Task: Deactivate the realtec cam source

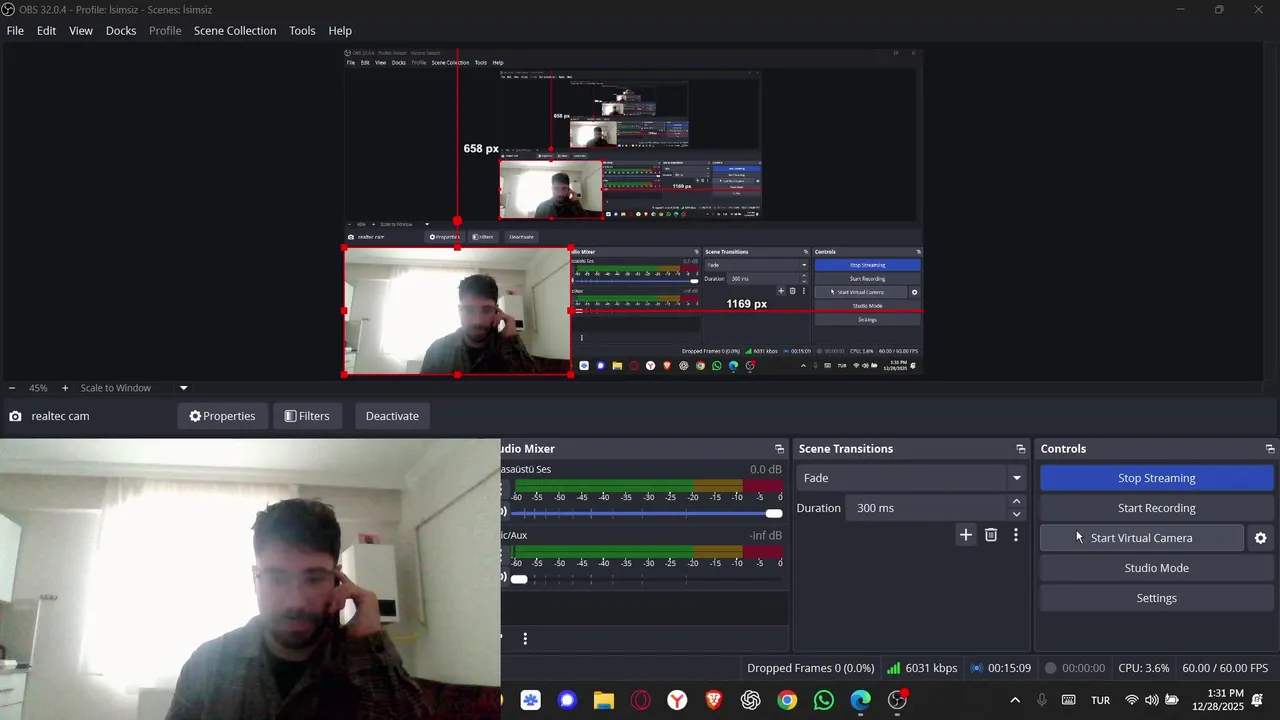Action: click(392, 416)
